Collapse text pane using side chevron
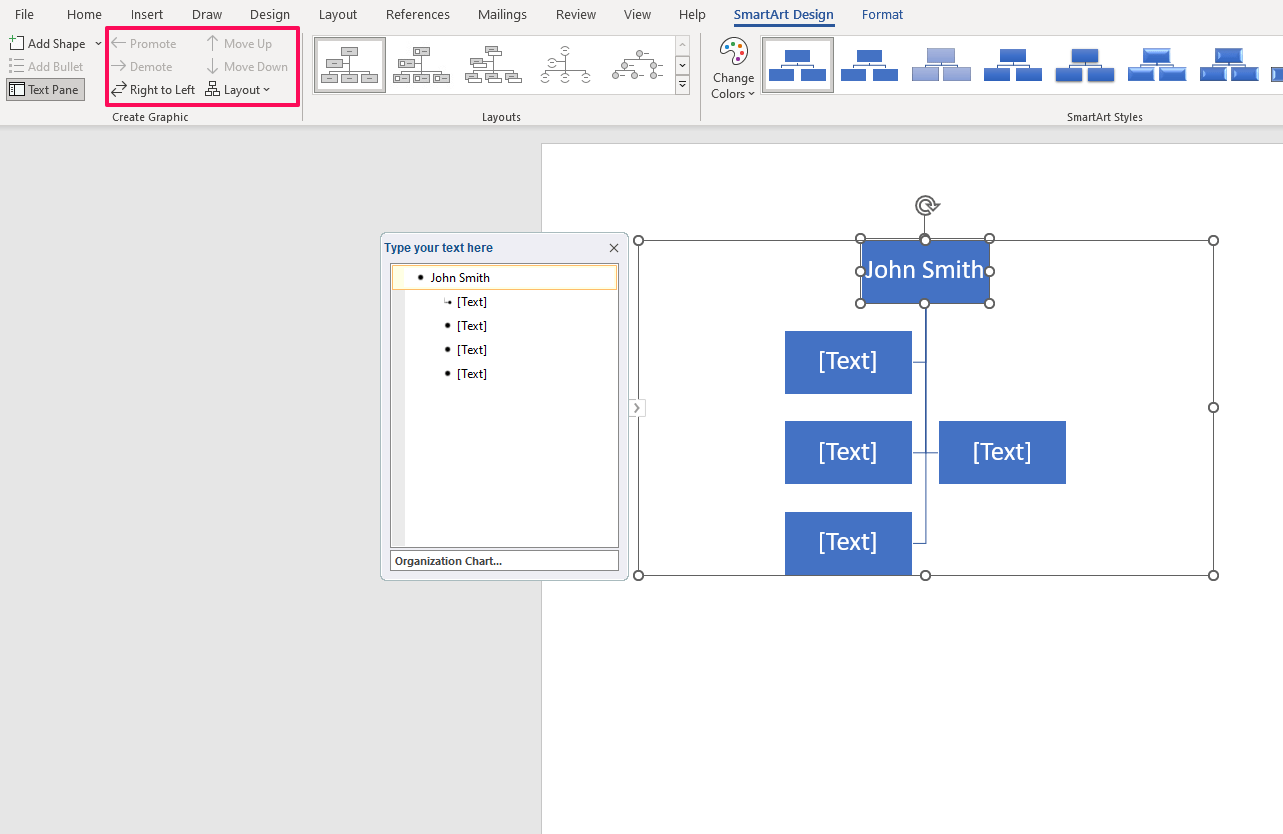Screen dimensions: 1283x834 [637, 408]
